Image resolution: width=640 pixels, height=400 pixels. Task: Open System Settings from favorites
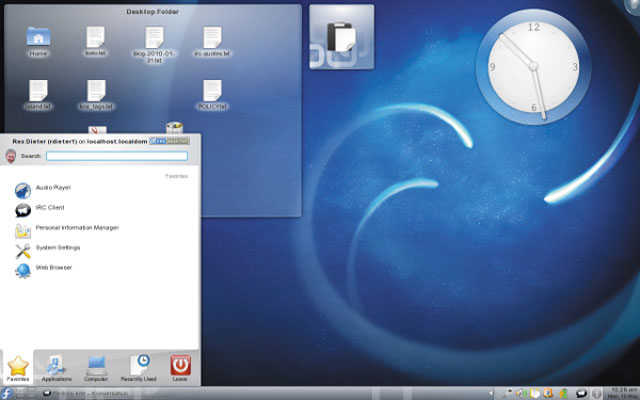47,250
